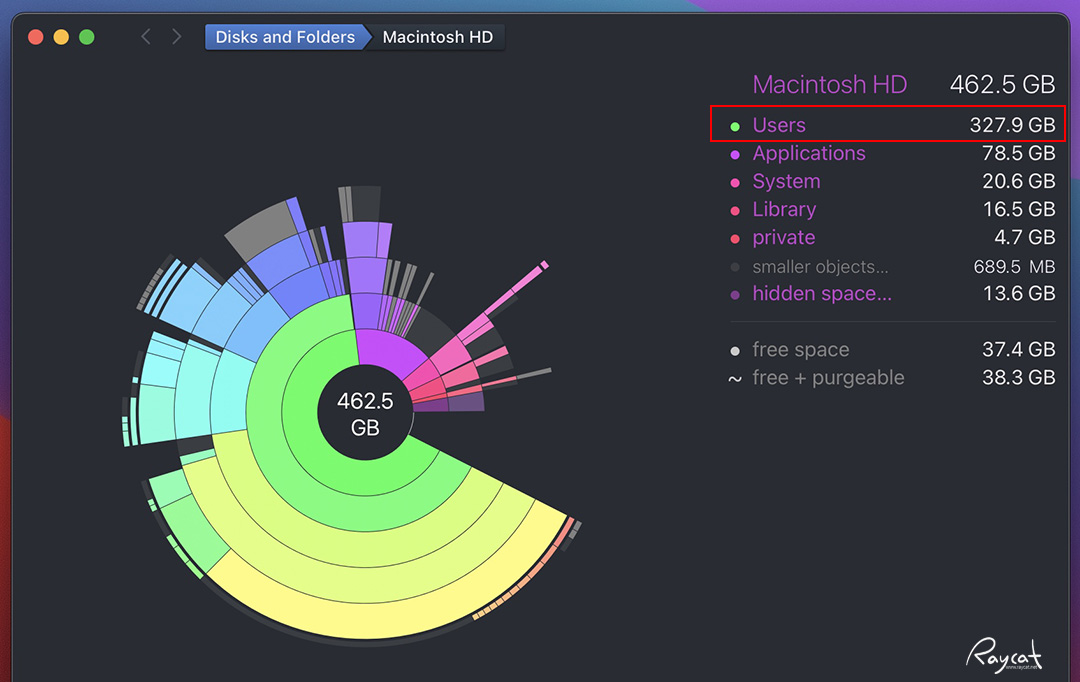The height and width of the screenshot is (682, 1080).
Task: Click the dot beside private
Action: (735, 239)
